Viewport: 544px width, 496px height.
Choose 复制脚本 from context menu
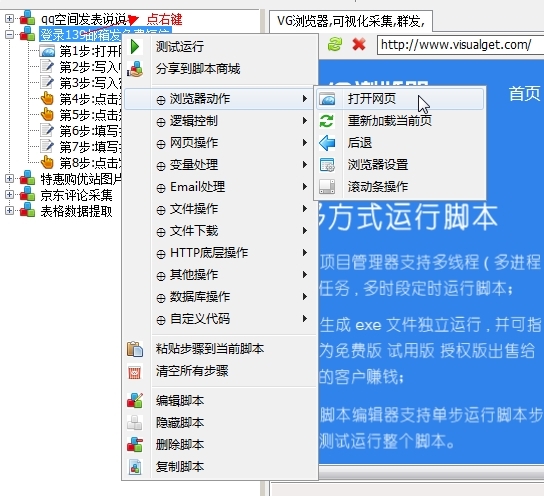pyautogui.click(x=220, y=467)
